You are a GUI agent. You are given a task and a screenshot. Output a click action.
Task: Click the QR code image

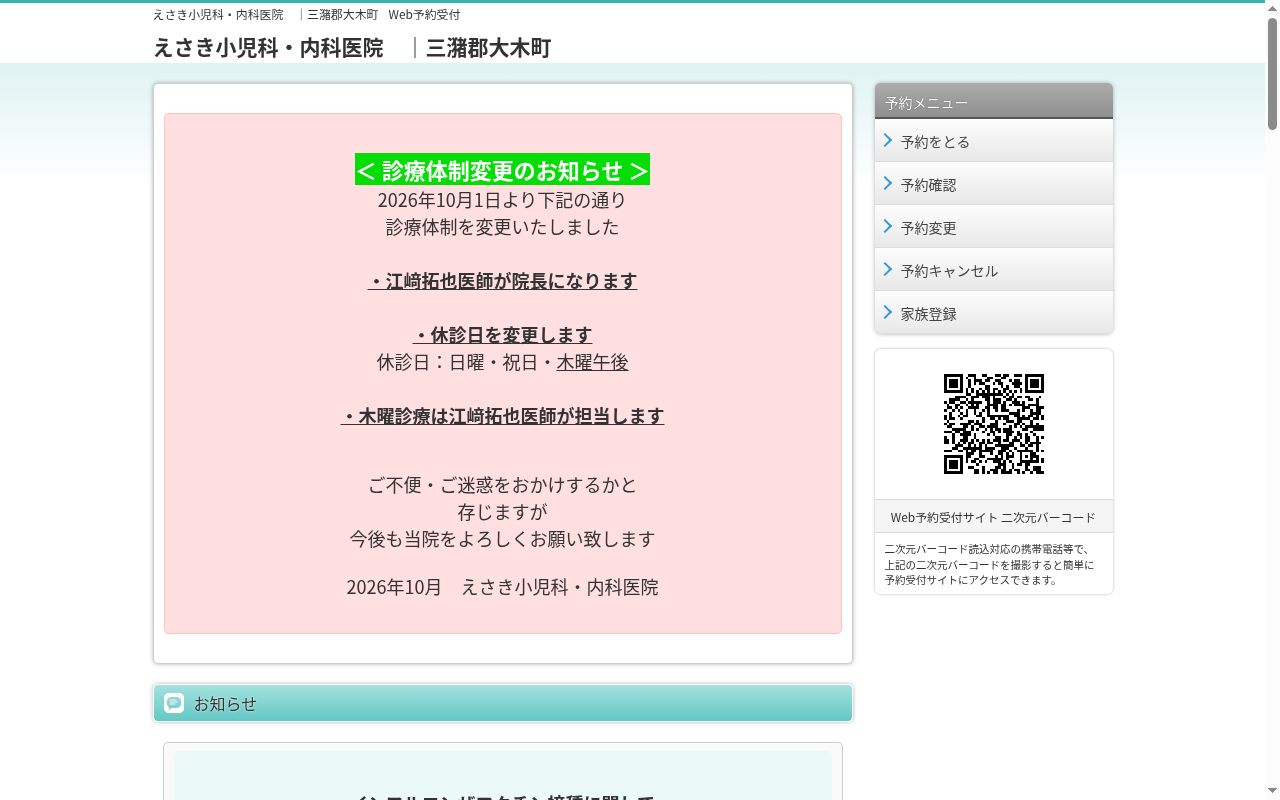(x=994, y=424)
